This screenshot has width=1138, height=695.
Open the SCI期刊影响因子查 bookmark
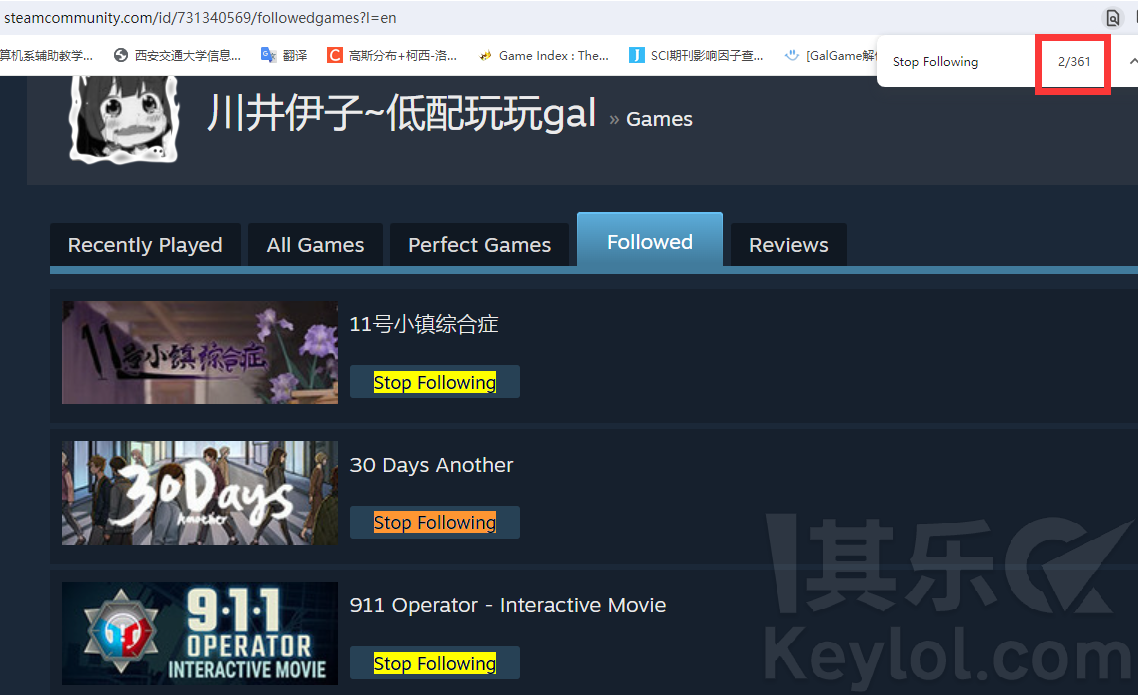tap(696, 55)
